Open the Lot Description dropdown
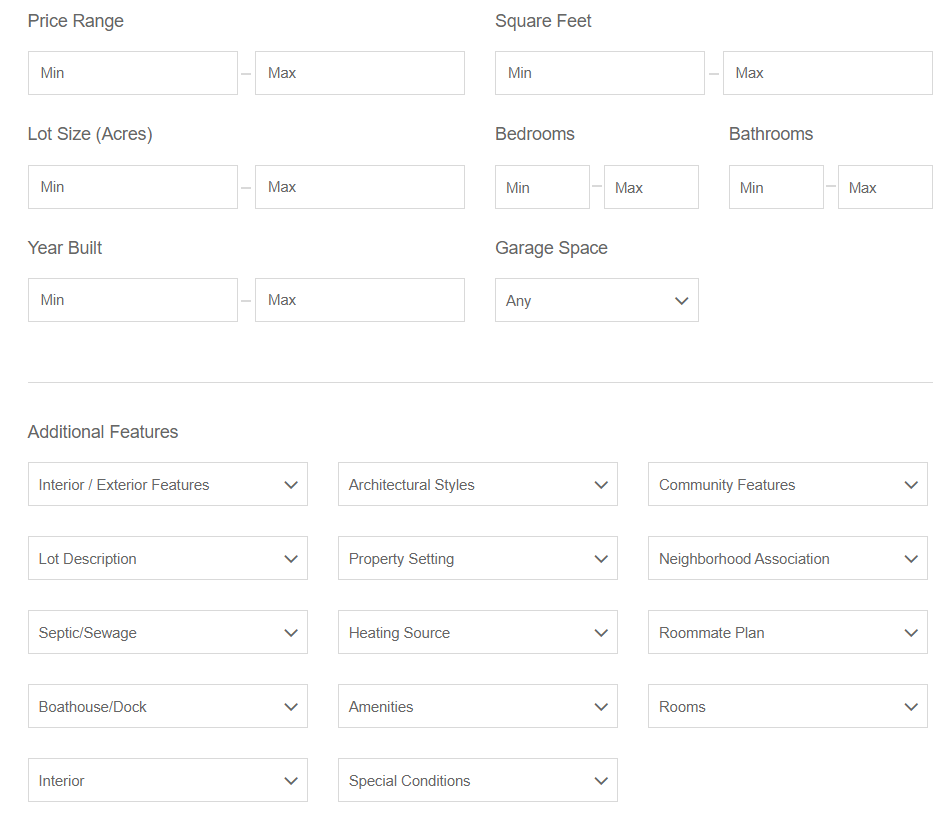 point(168,558)
